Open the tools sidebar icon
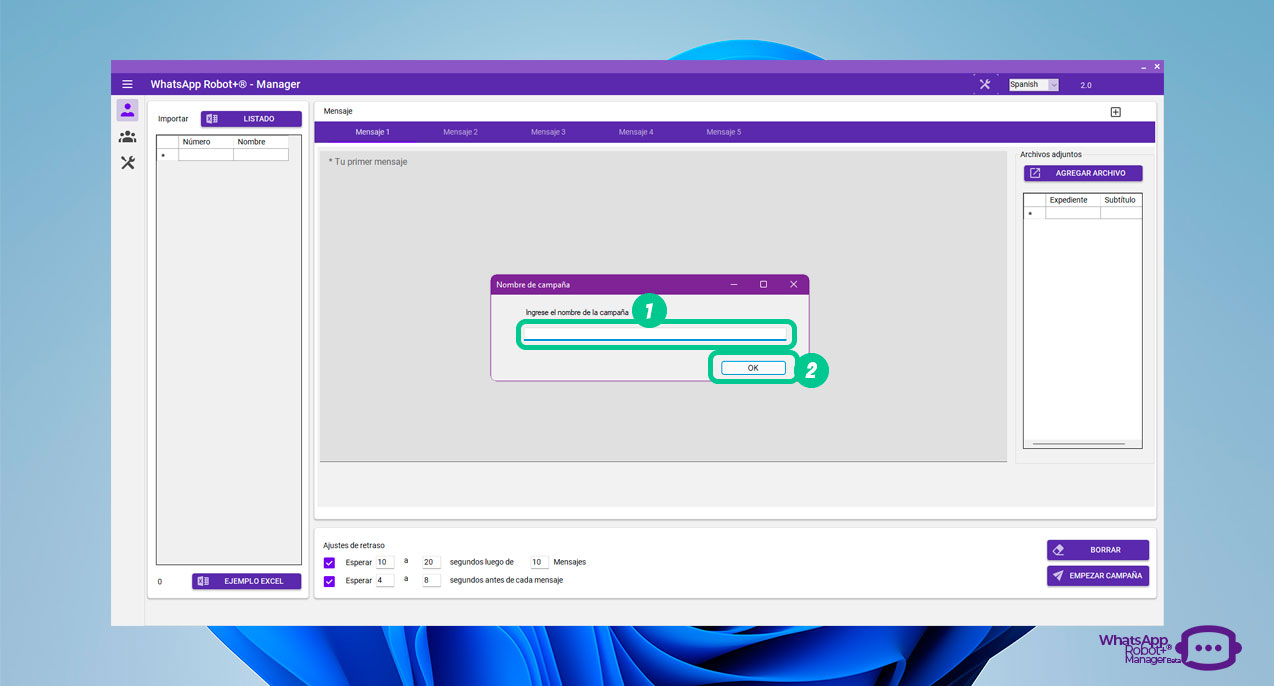Image resolution: width=1274 pixels, height=686 pixels. click(x=127, y=163)
